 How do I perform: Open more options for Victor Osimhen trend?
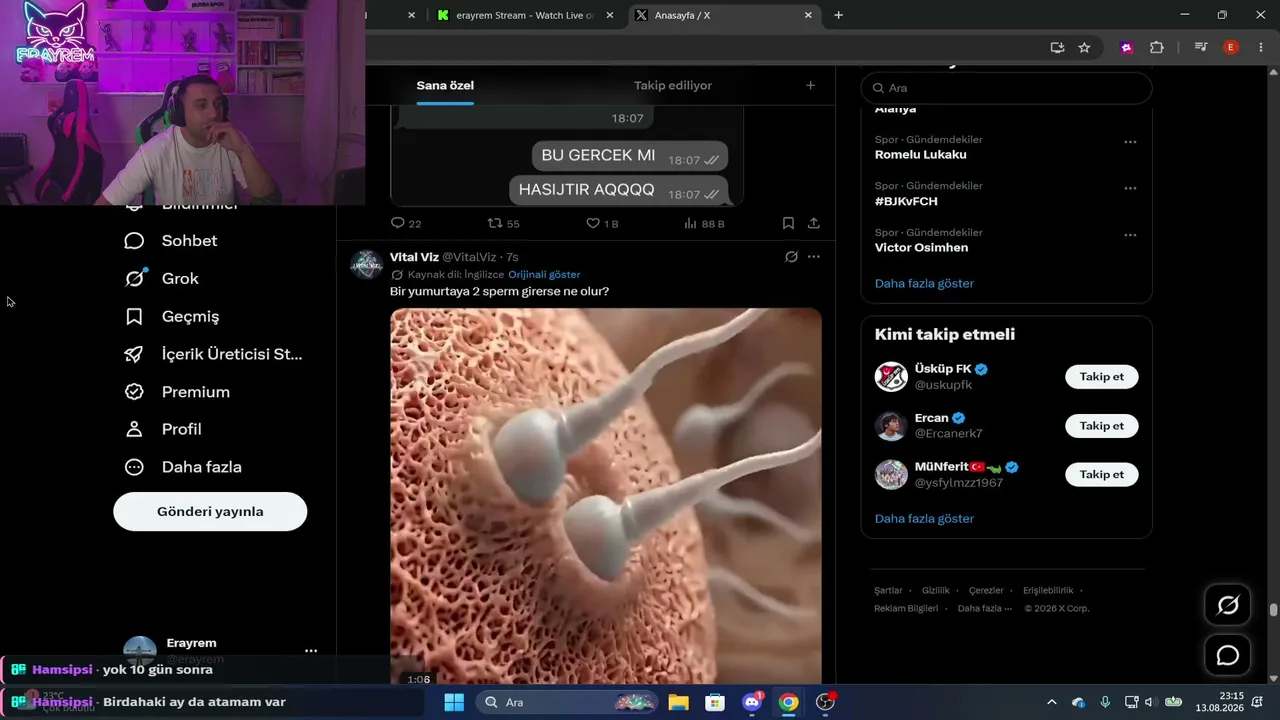(1130, 235)
